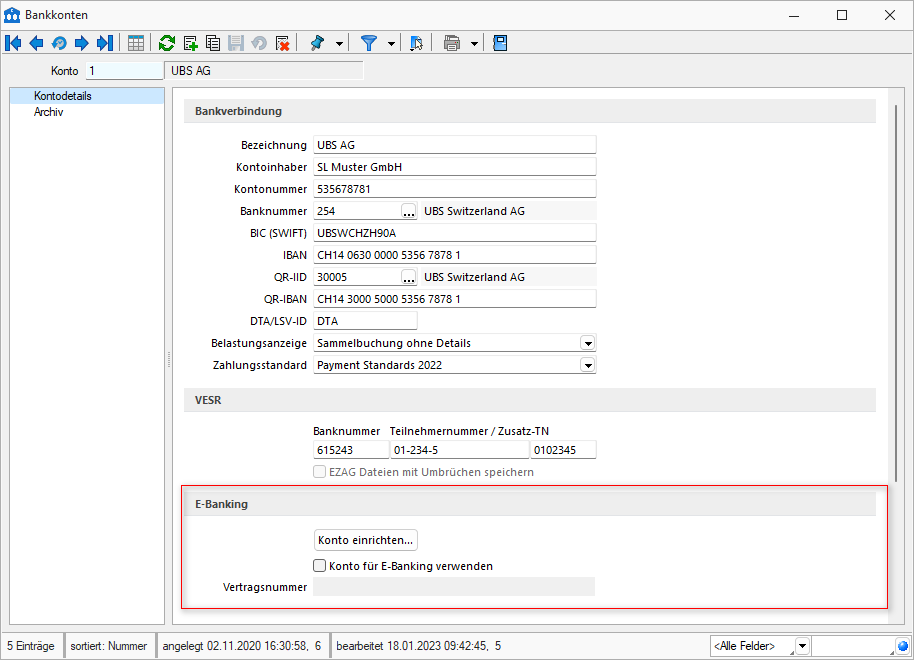
Task: Enable Konto für E-Banking verwenden
Action: [319, 566]
